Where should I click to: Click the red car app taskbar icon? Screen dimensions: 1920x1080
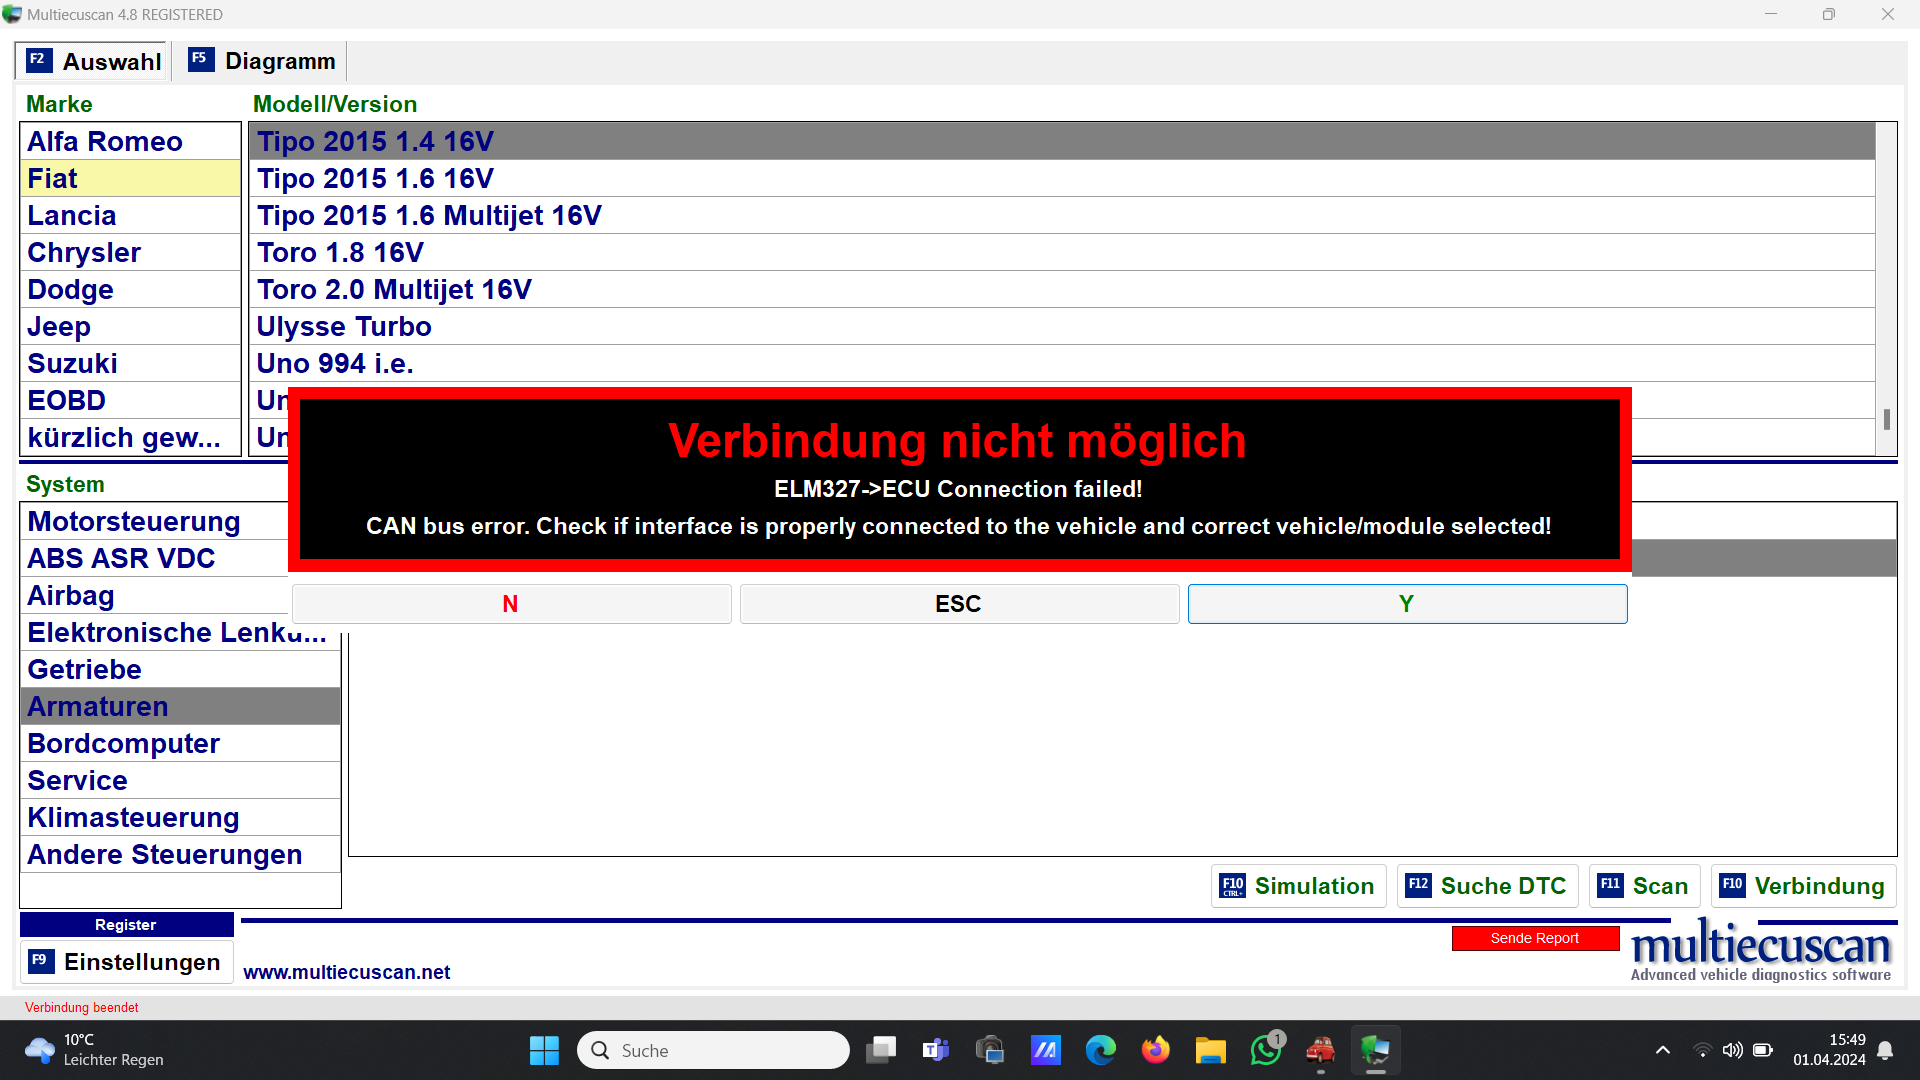click(x=1320, y=1050)
